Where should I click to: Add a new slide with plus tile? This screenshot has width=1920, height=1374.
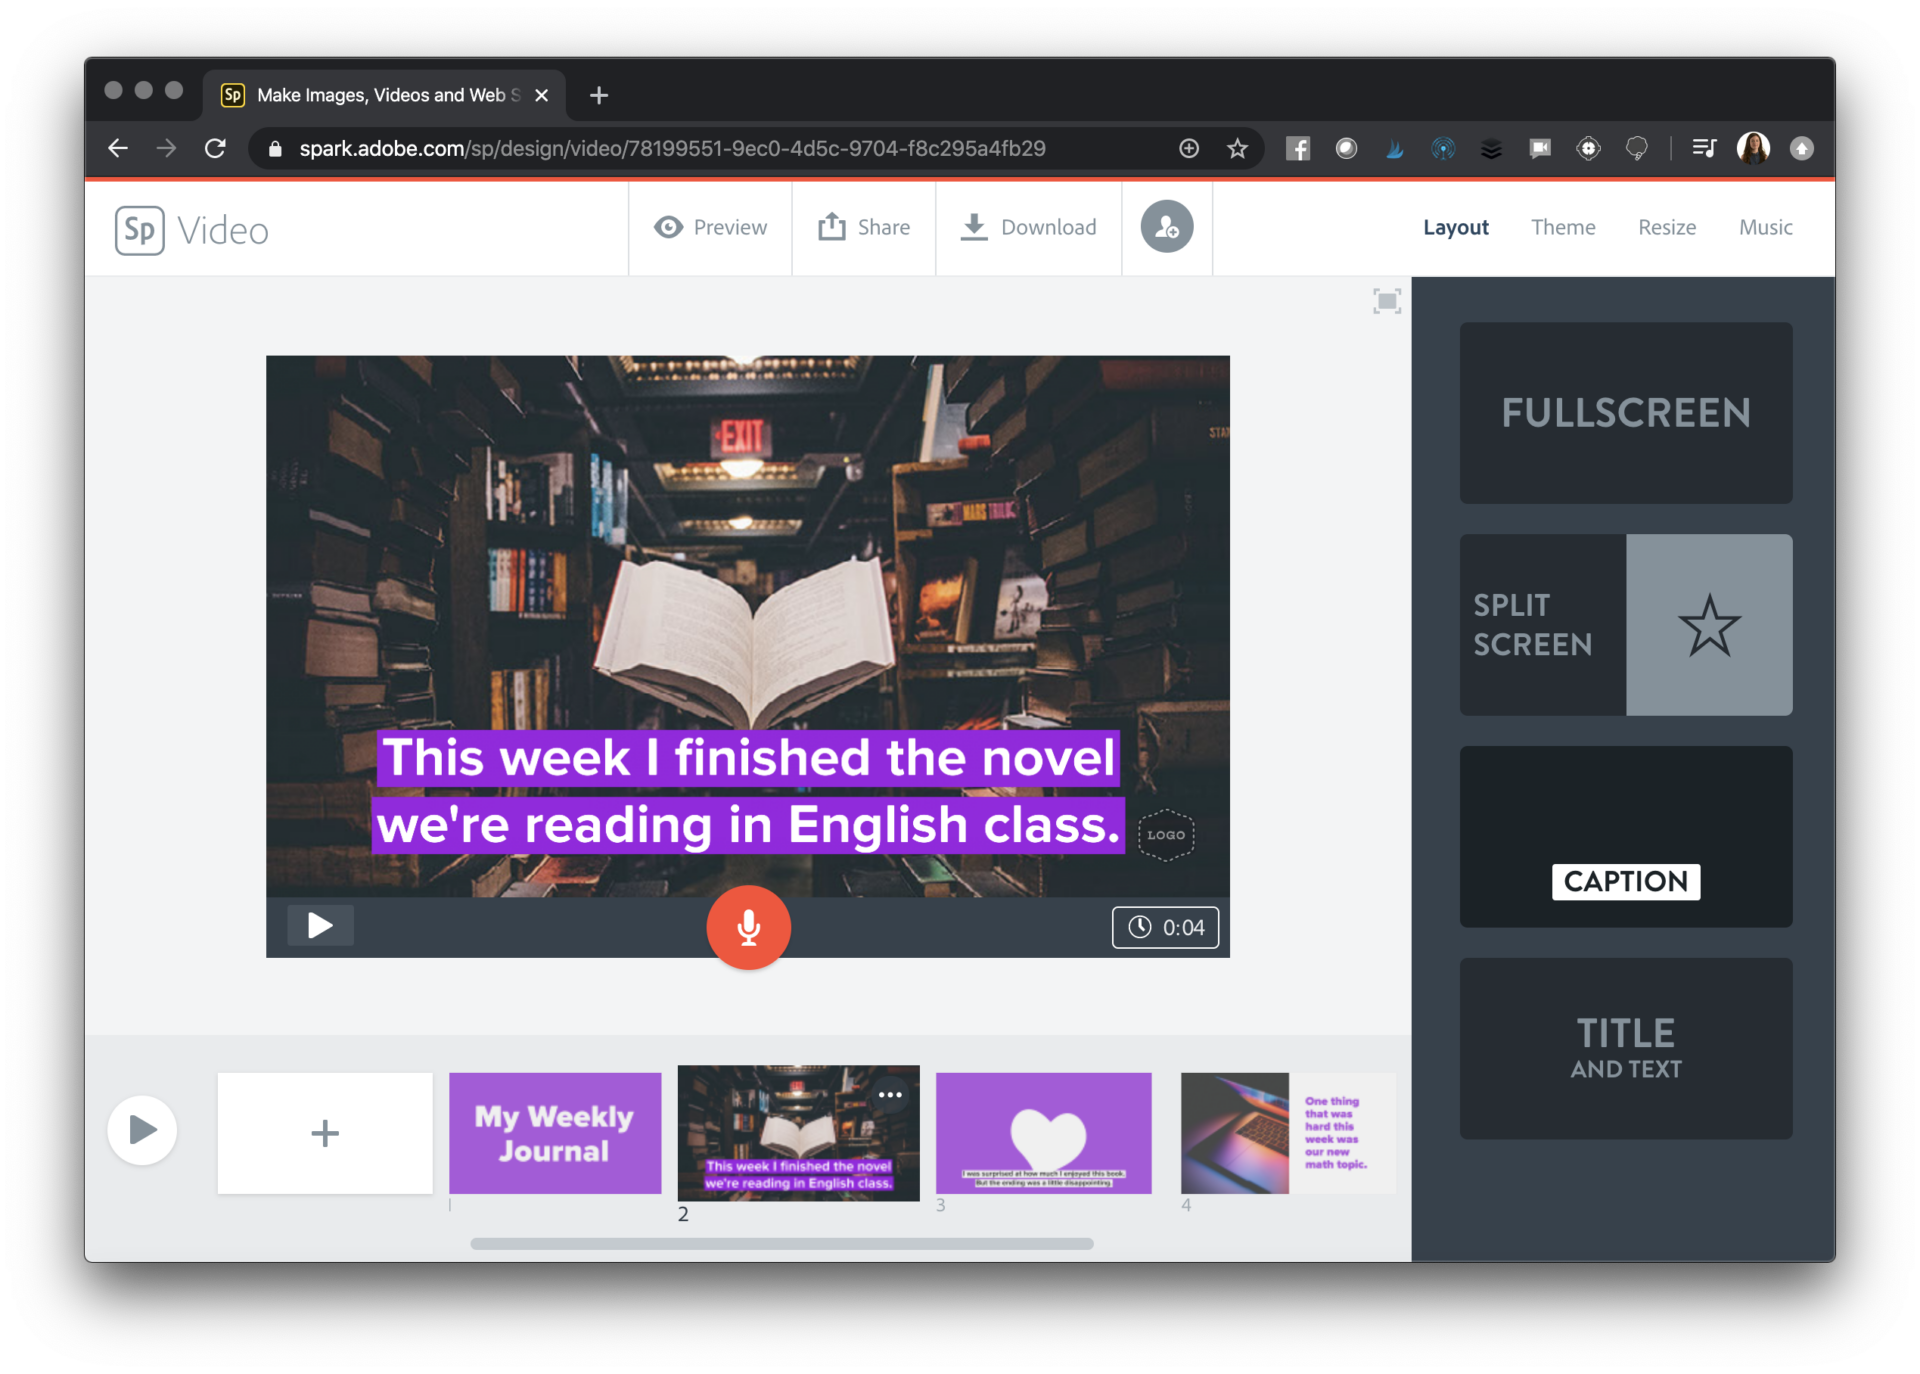pos(325,1133)
